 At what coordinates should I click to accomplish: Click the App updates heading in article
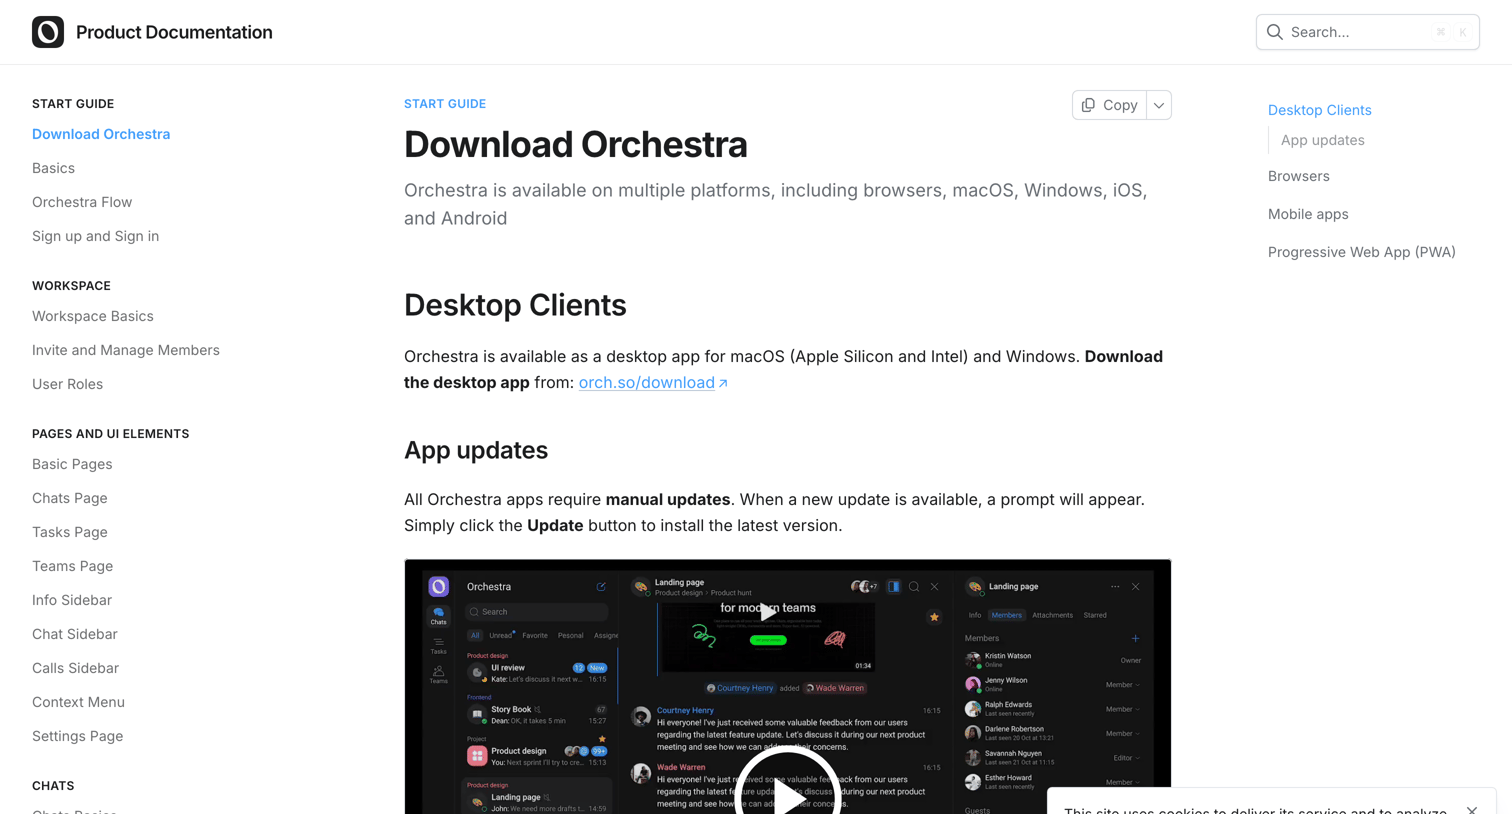(476, 450)
